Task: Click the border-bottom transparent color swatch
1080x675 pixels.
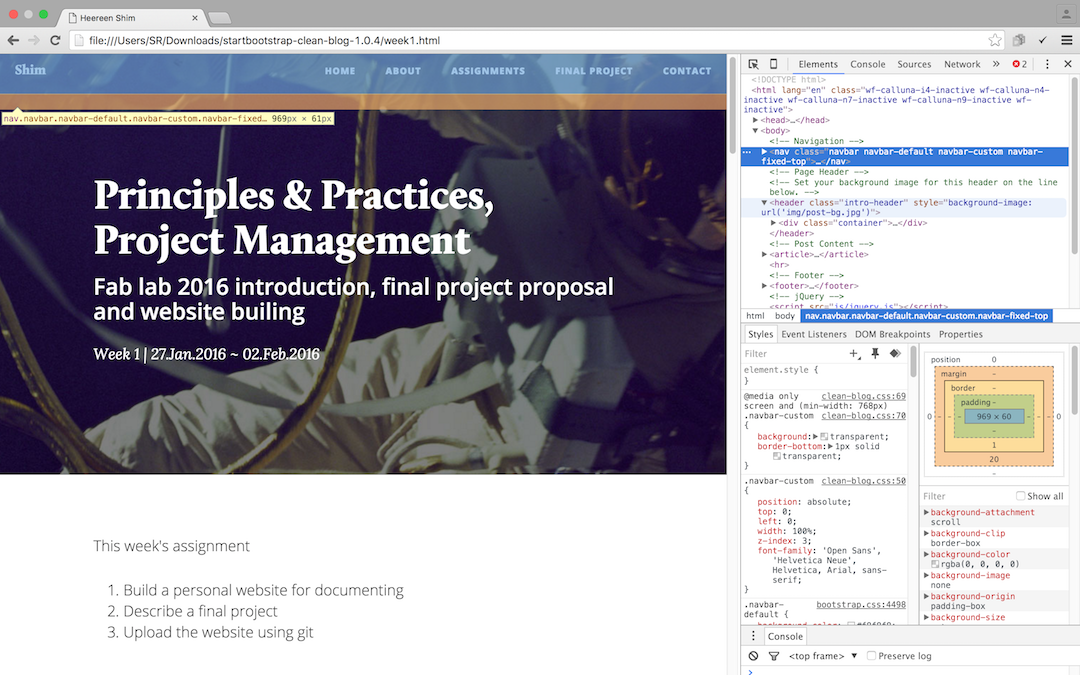Action: pyautogui.click(x=776, y=456)
